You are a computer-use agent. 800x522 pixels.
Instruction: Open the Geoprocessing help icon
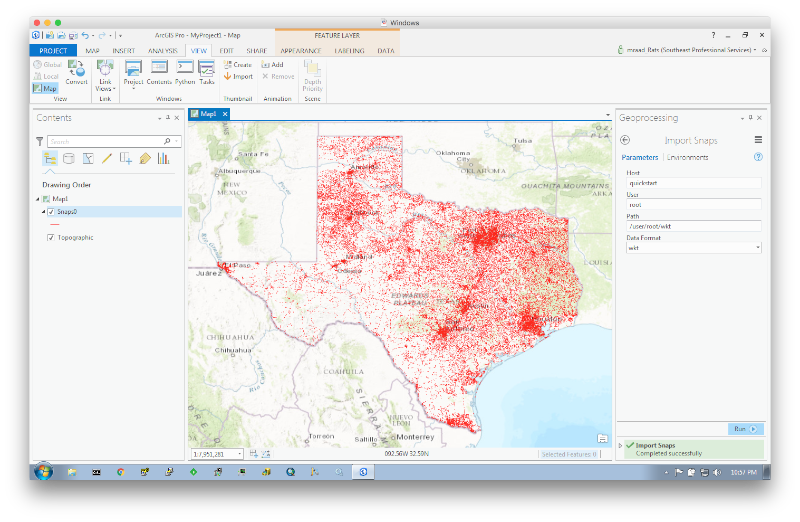coord(758,157)
